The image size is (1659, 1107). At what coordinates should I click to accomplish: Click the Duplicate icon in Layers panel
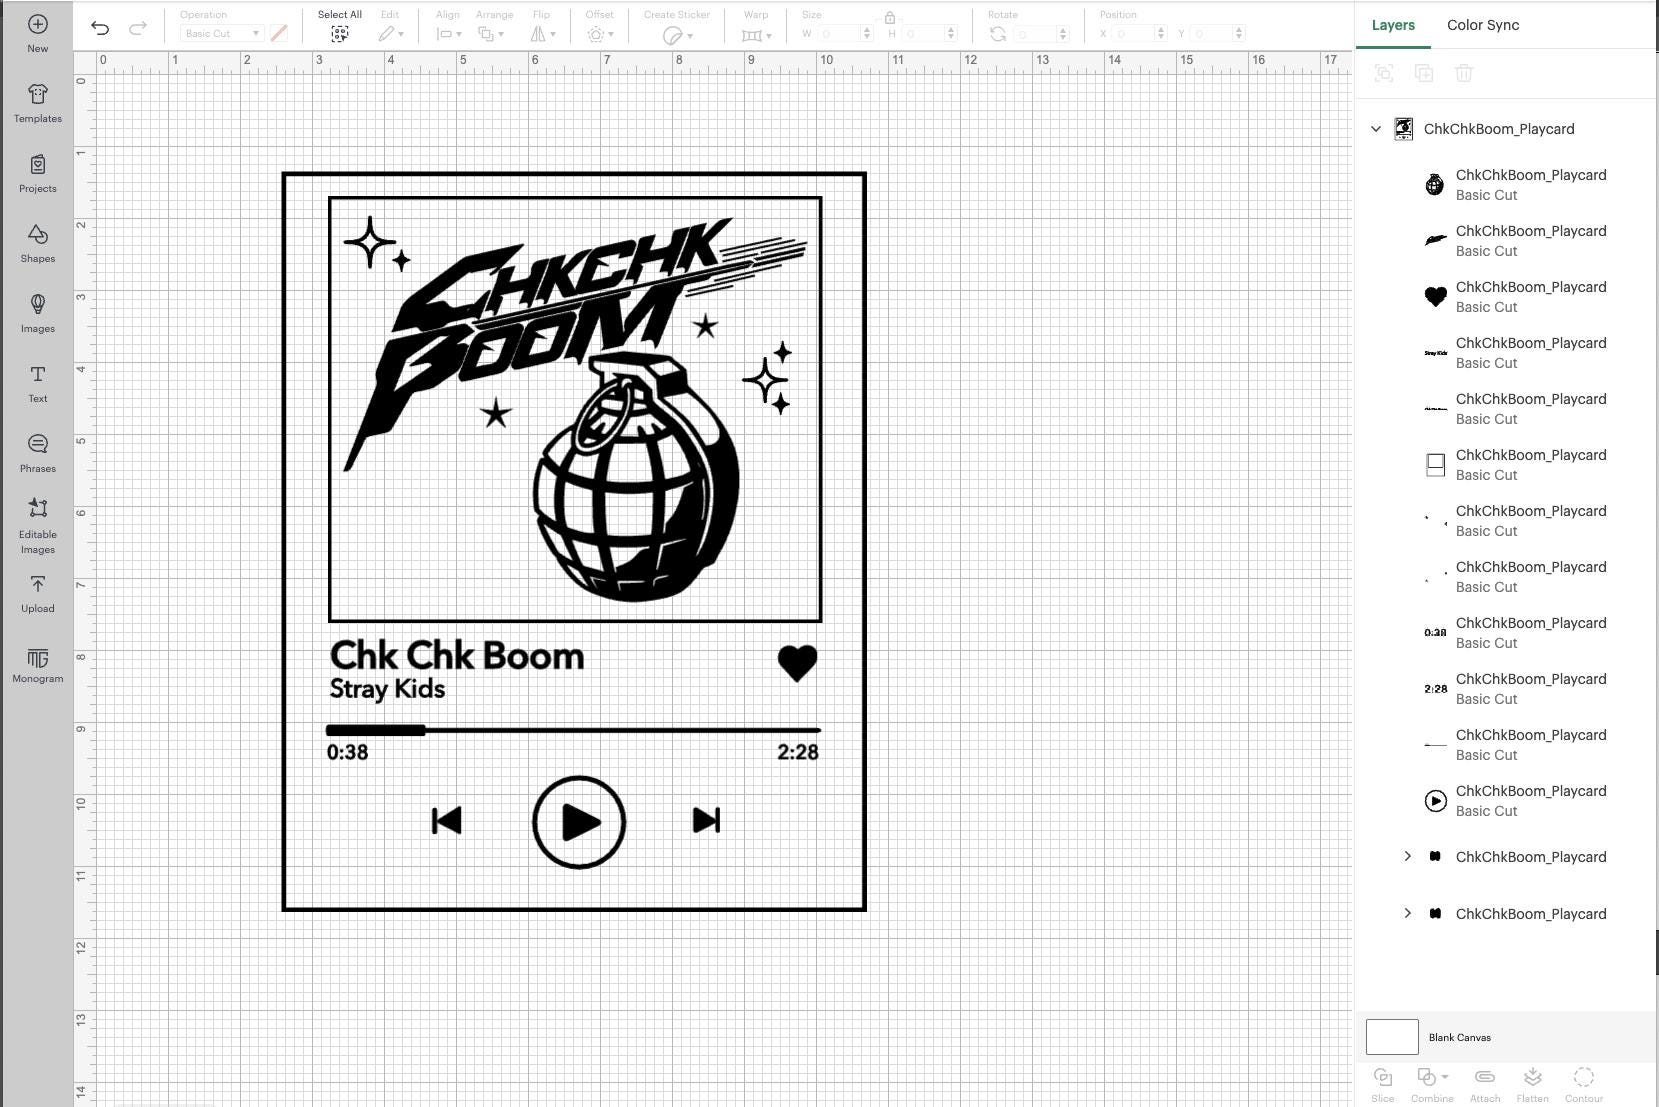pos(1424,73)
